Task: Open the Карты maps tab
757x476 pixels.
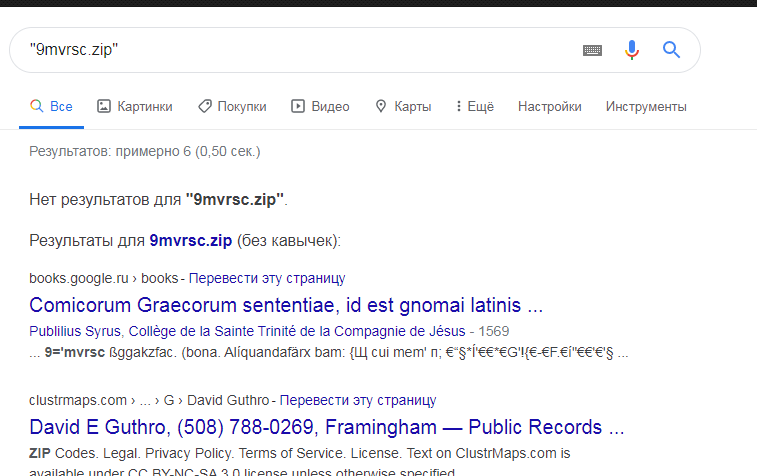Action: click(x=403, y=107)
